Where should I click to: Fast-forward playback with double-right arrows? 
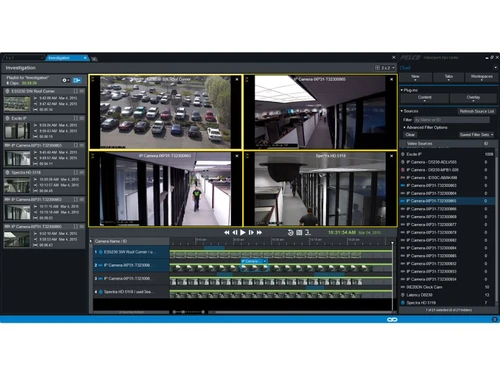[259, 232]
